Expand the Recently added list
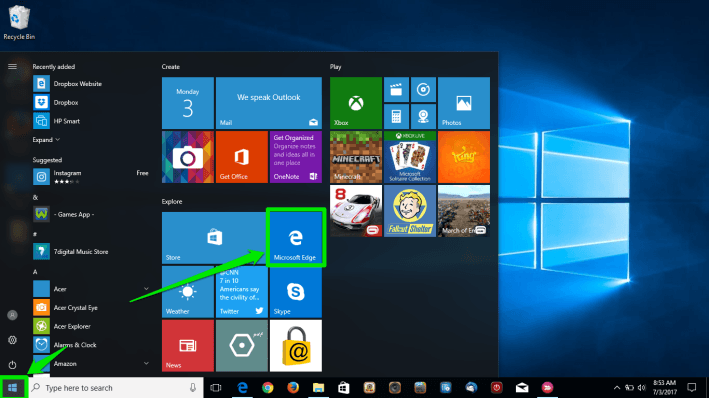709x398 pixels. point(46,140)
